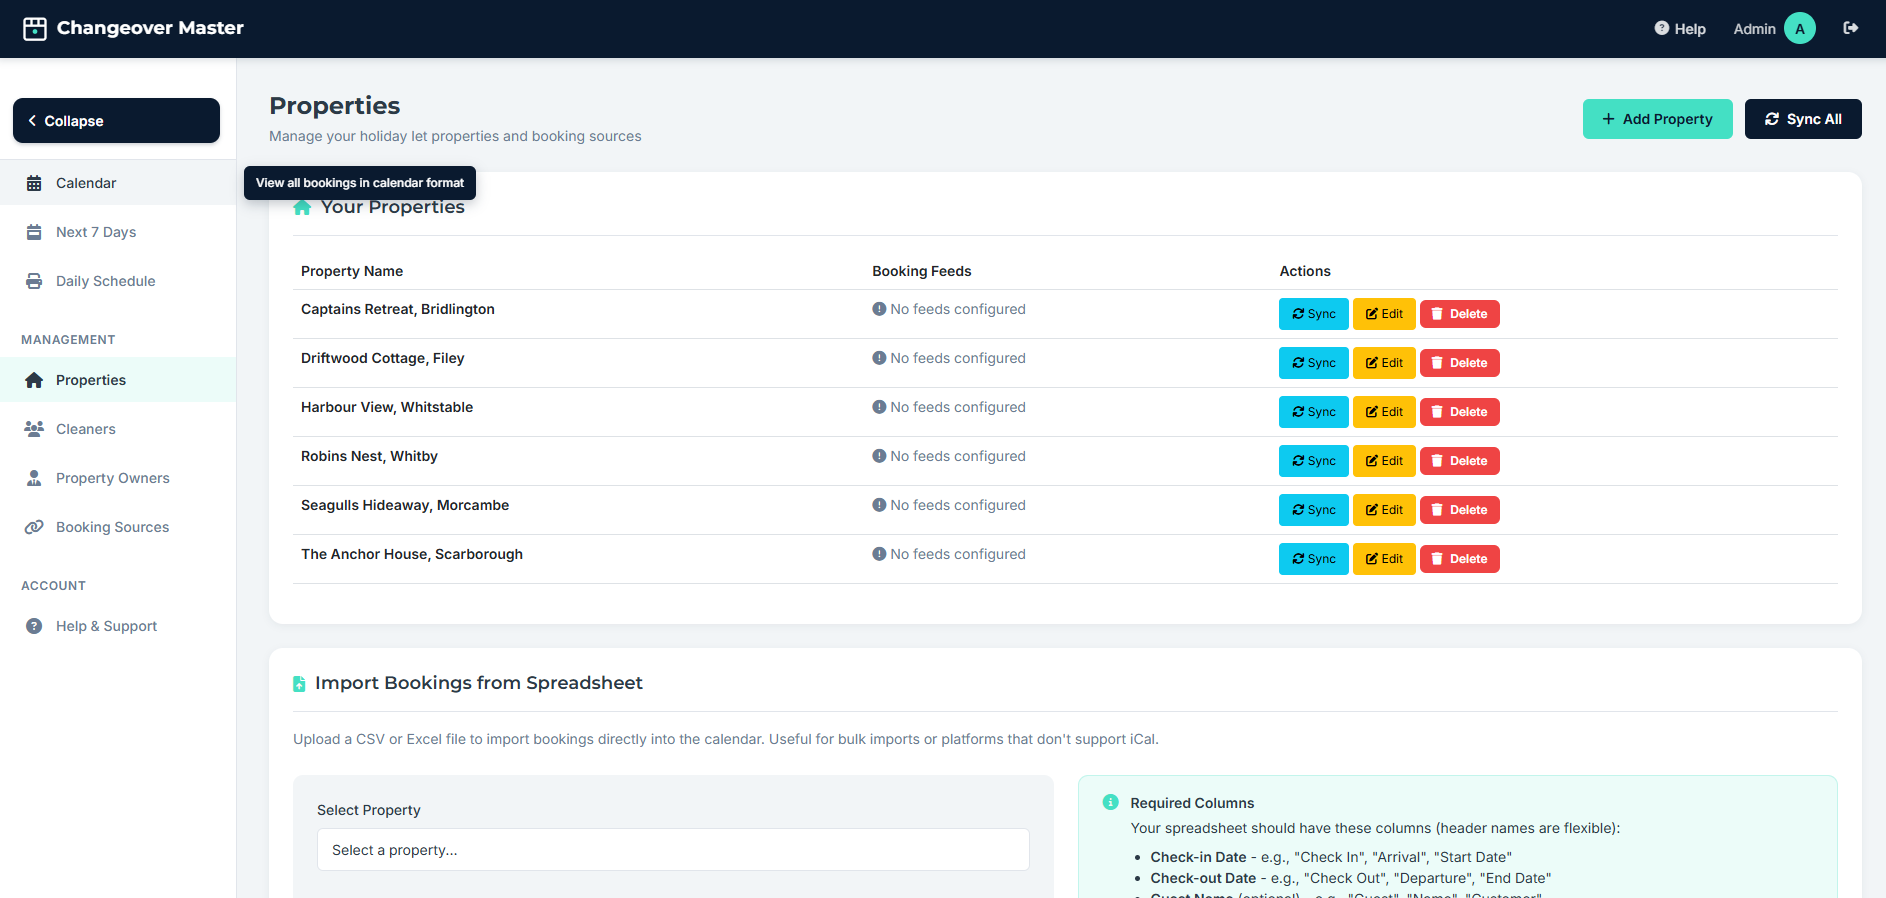Edit Driftwood Cottage, Filey property
Viewport: 1886px width, 898px height.
pyautogui.click(x=1384, y=363)
